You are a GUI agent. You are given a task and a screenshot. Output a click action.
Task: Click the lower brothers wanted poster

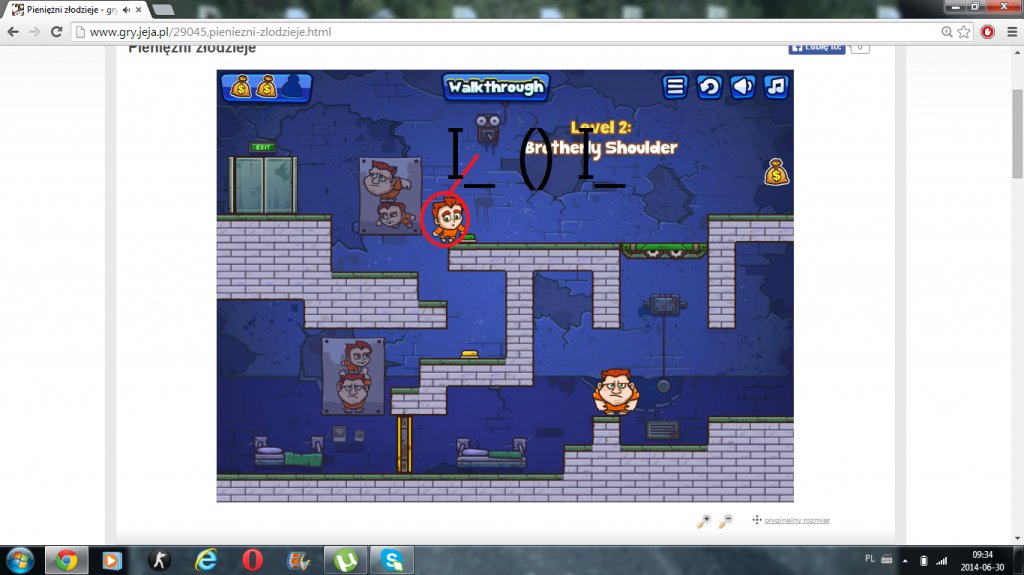pos(353,376)
